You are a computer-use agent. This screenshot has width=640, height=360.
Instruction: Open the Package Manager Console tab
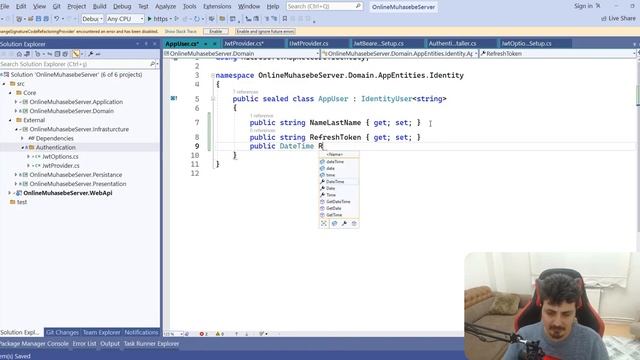34,344
